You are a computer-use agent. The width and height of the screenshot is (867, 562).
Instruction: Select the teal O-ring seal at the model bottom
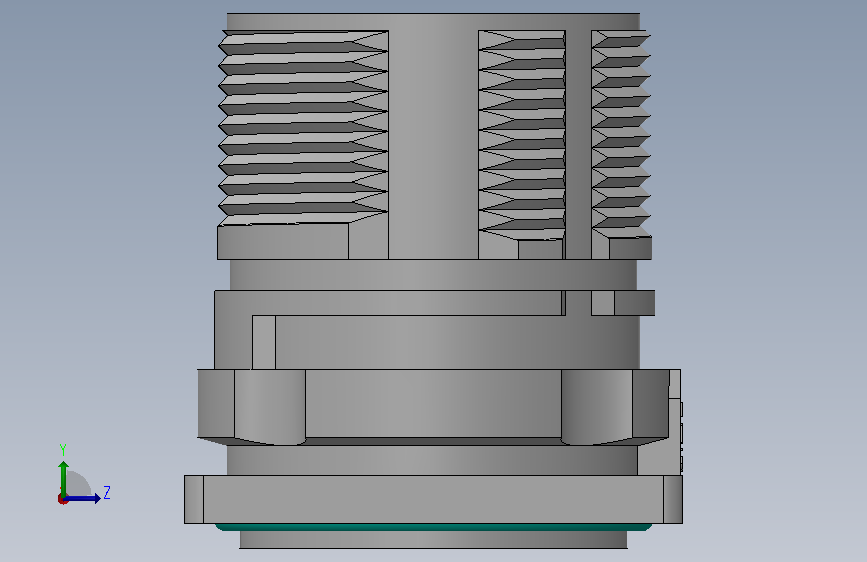(434, 528)
